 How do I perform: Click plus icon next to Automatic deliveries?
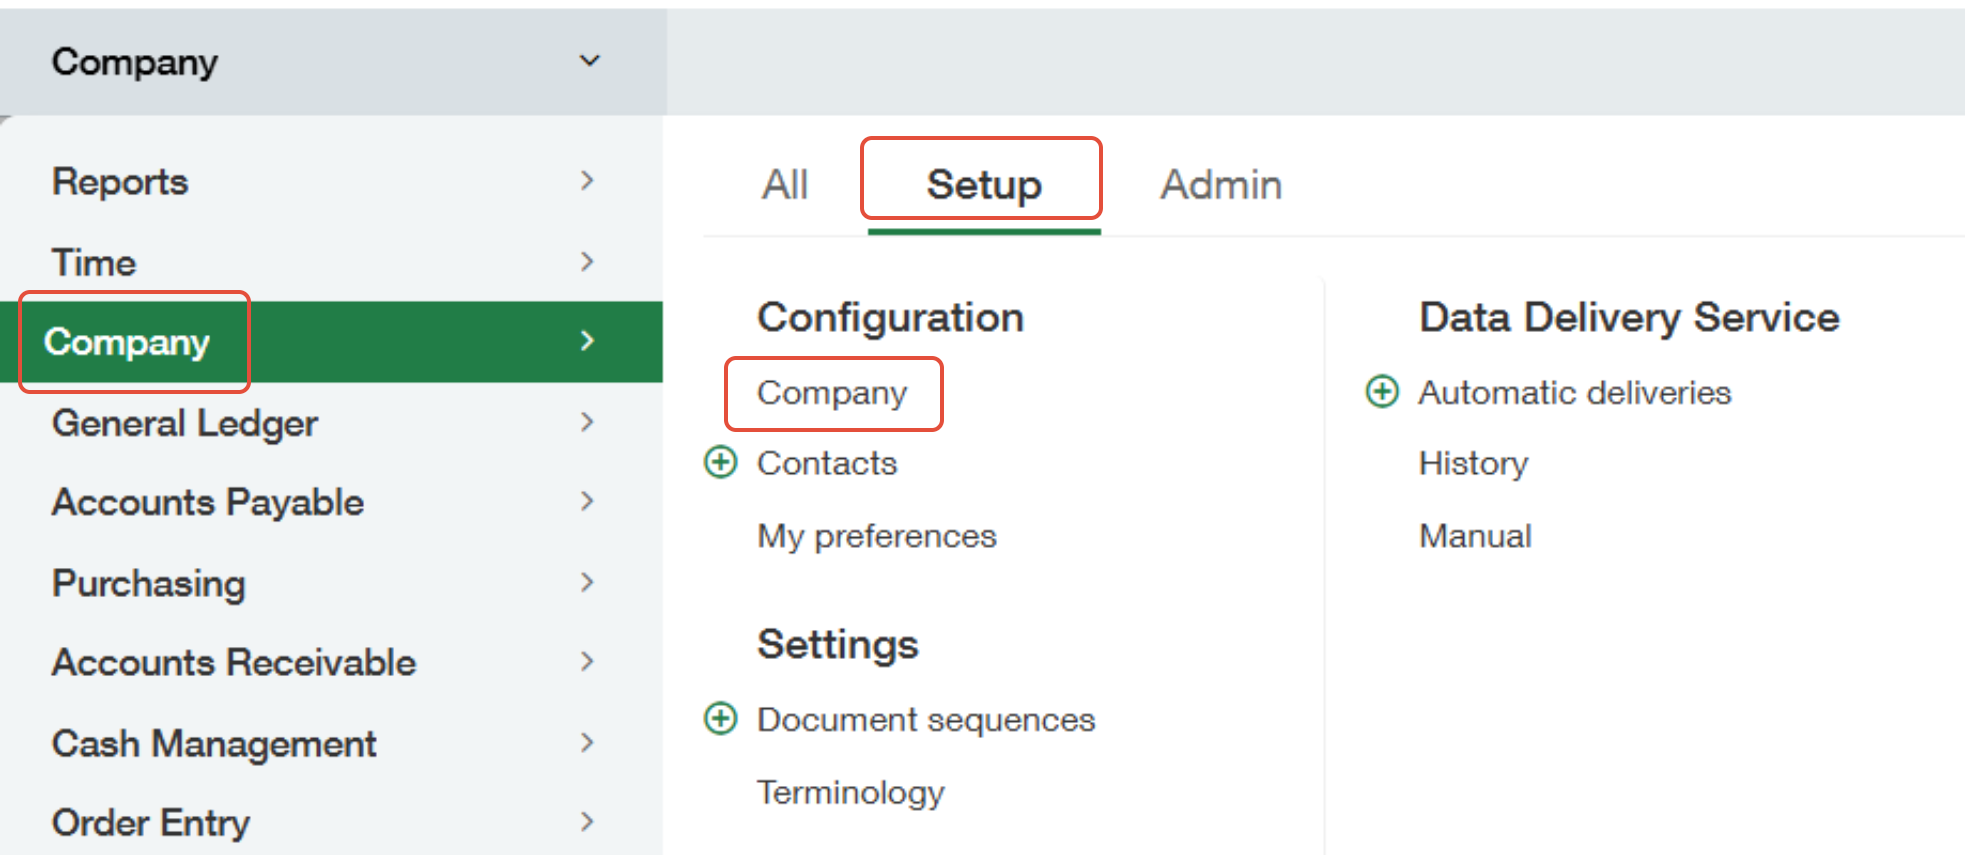[1382, 392]
